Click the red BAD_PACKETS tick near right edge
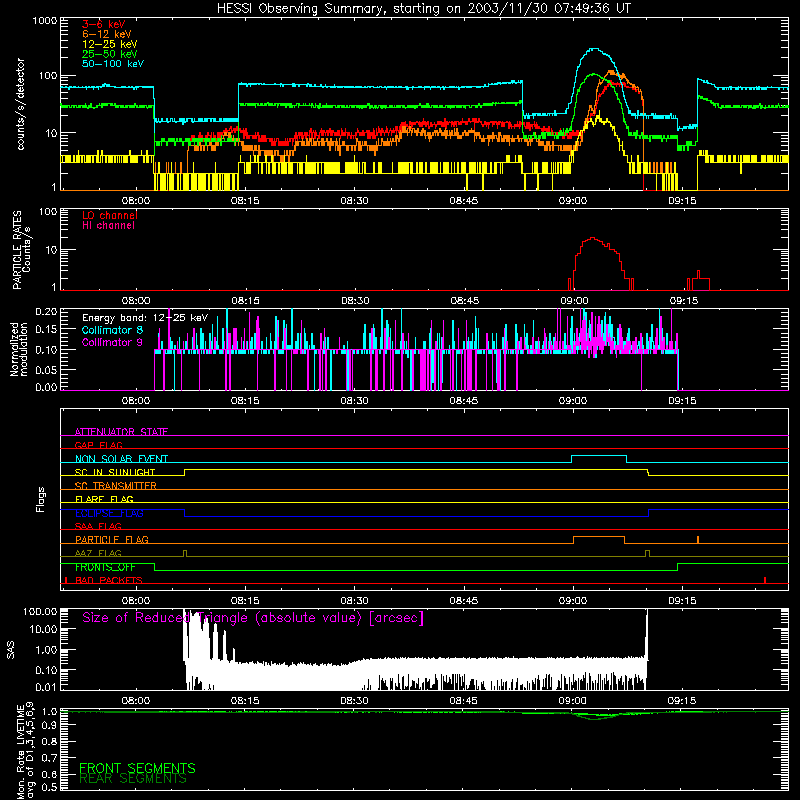Viewport: 800px width, 800px height. click(x=765, y=580)
